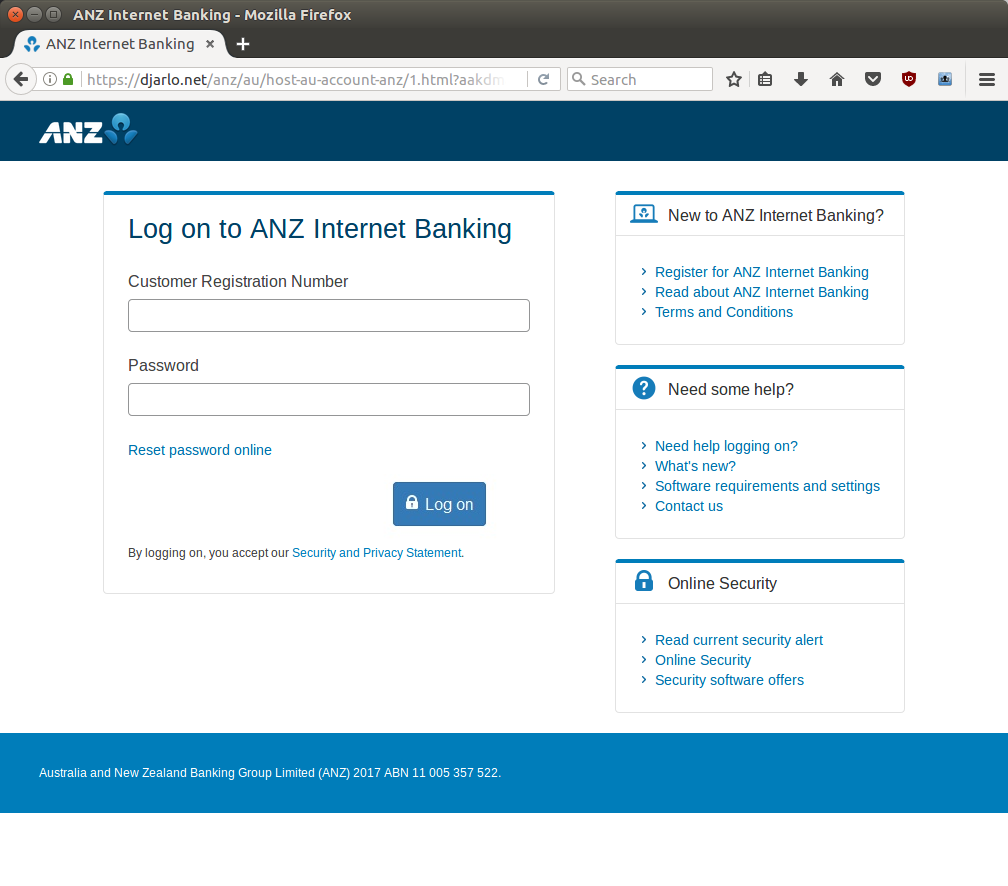The height and width of the screenshot is (886, 1008).
Task: Click the Customer Registration Number label
Action: pos(238,282)
